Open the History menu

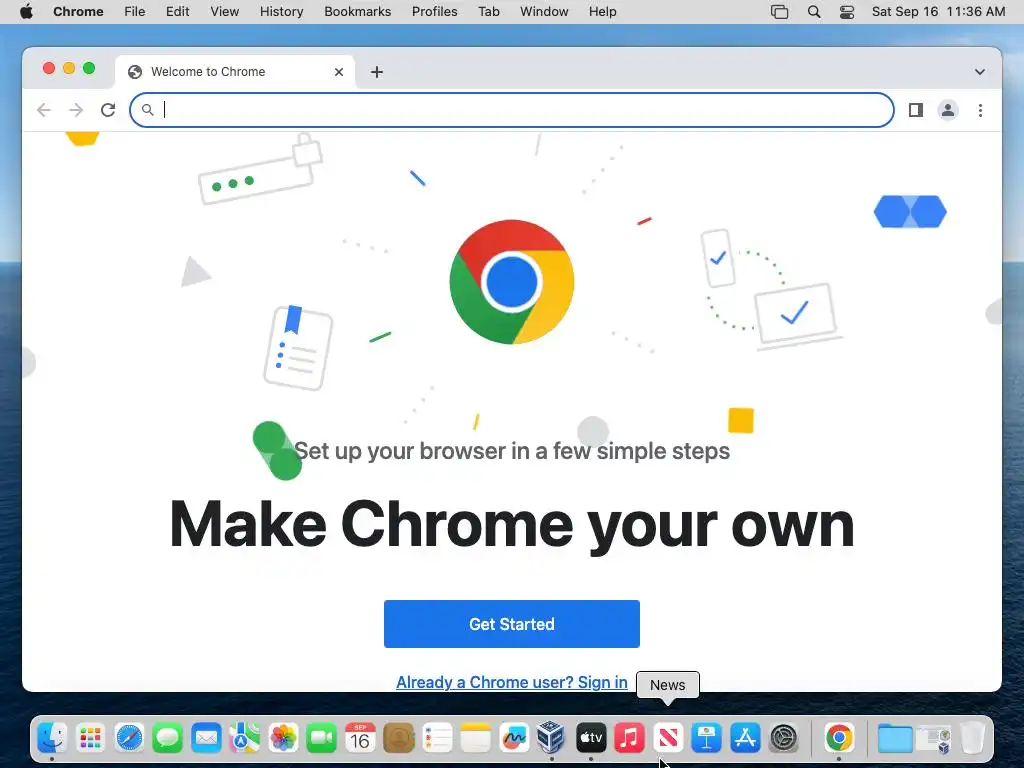[x=281, y=12]
